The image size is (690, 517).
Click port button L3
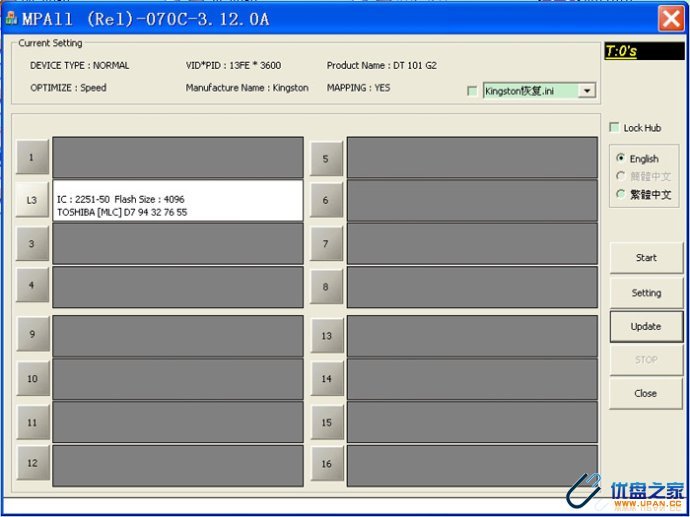tap(32, 200)
